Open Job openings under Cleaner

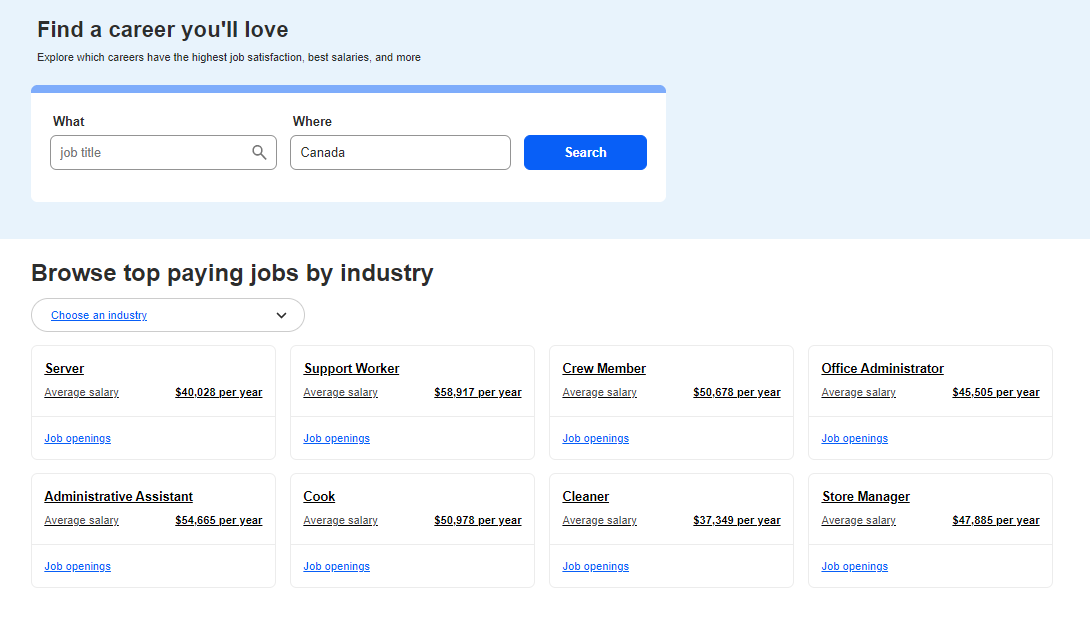coord(595,566)
